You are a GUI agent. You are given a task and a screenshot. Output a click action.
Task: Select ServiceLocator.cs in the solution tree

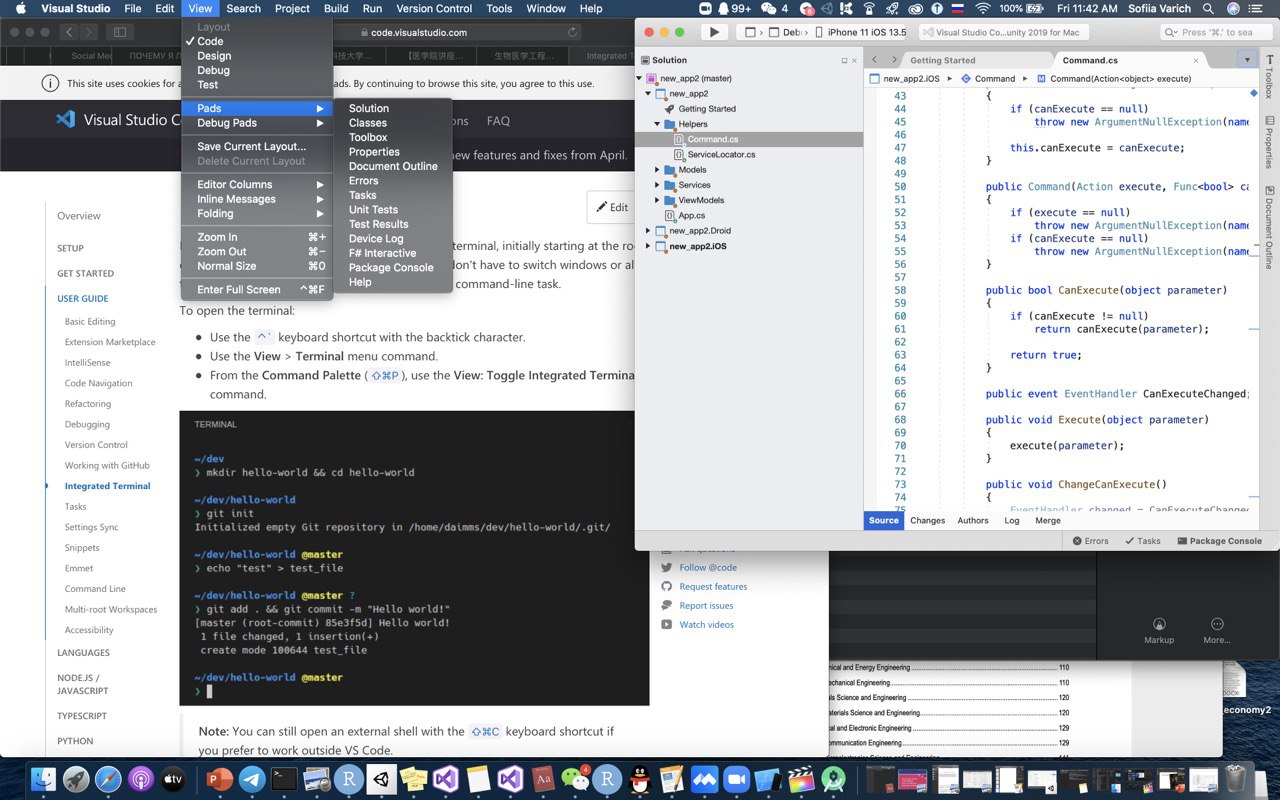pyautogui.click(x=721, y=155)
